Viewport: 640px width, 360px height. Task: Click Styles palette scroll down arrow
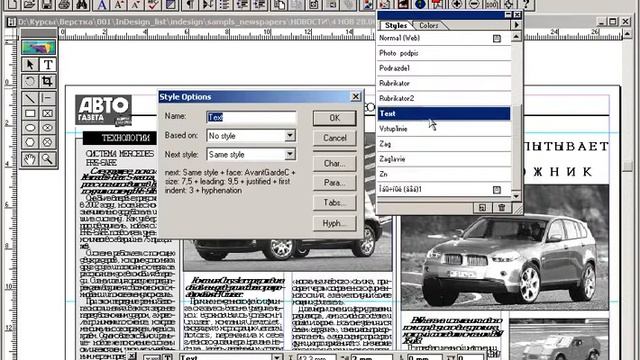(x=516, y=196)
